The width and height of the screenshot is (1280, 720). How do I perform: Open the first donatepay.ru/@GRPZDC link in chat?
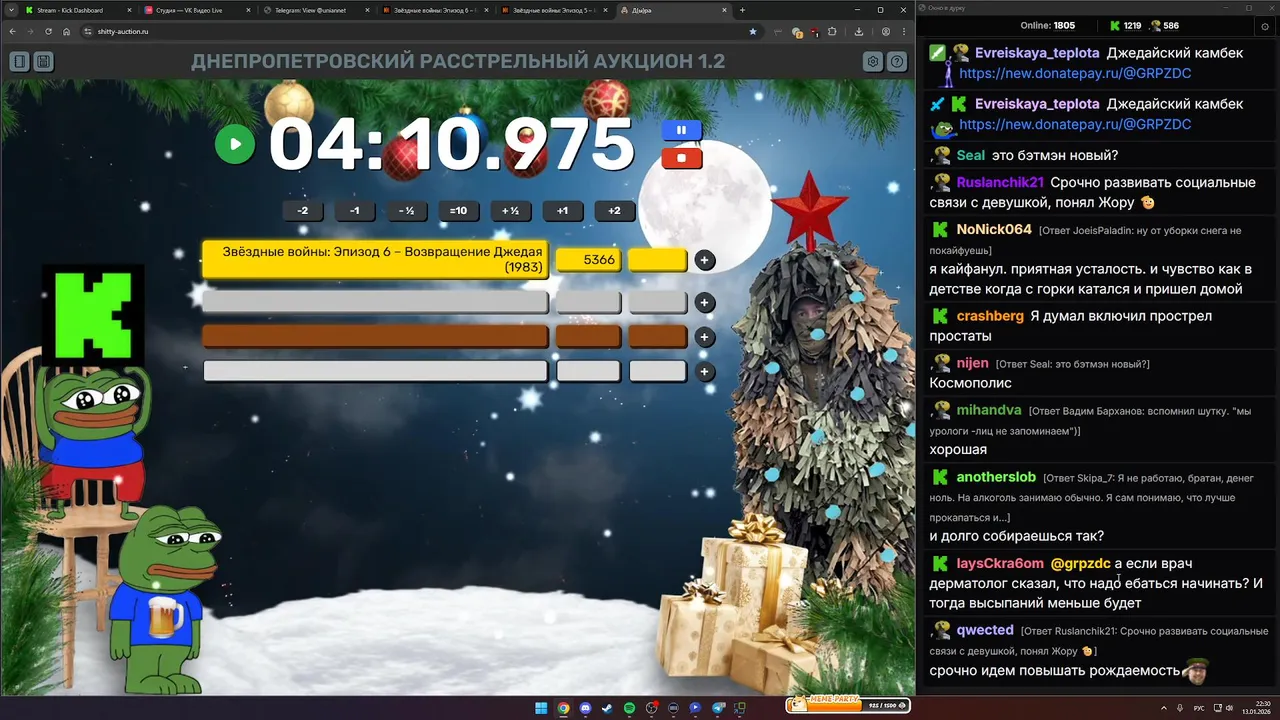click(x=1075, y=73)
